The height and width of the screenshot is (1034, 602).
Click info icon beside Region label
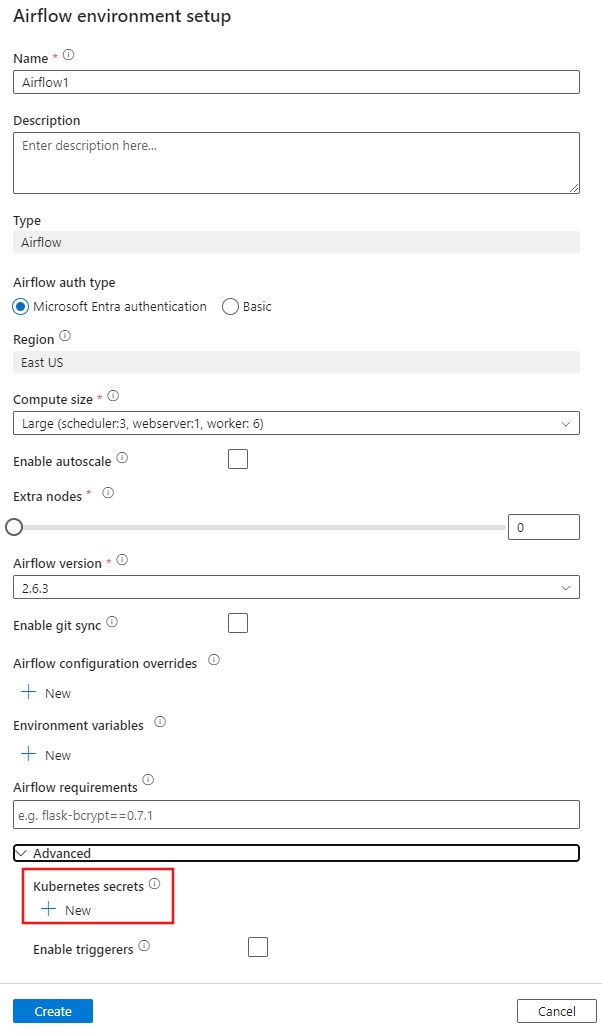coord(65,336)
